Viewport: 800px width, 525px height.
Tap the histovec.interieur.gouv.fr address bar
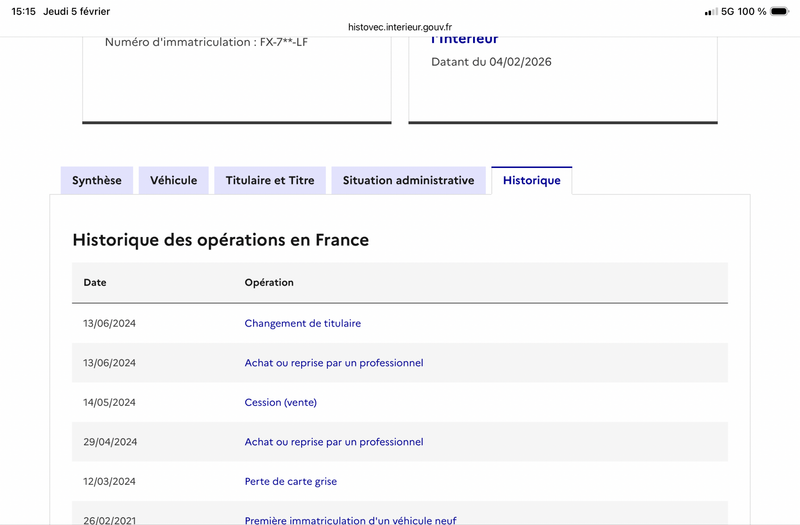click(x=400, y=27)
